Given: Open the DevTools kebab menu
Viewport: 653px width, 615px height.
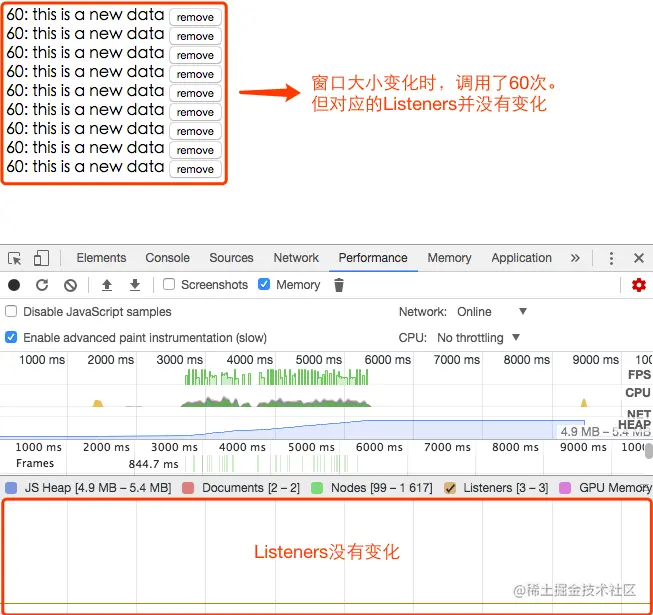Looking at the screenshot, I should click(611, 259).
